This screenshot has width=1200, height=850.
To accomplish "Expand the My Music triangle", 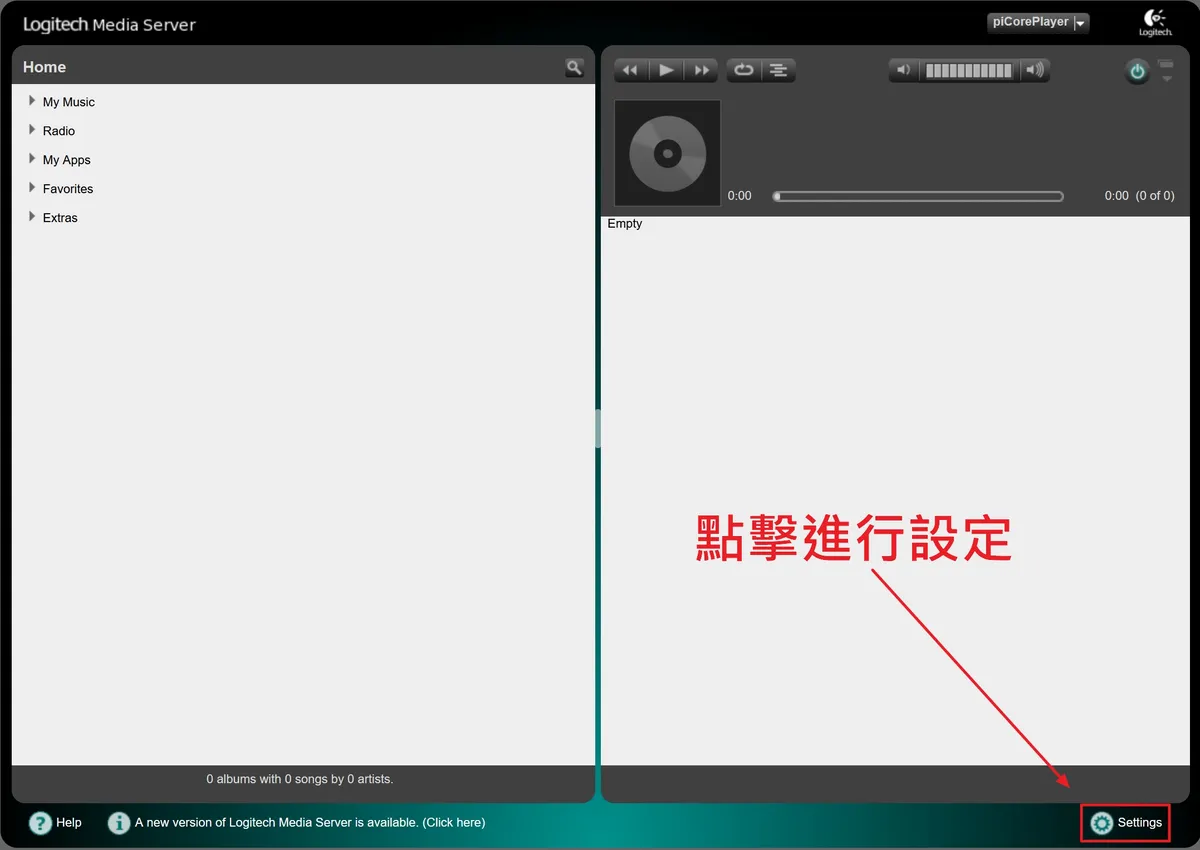I will pyautogui.click(x=32, y=101).
